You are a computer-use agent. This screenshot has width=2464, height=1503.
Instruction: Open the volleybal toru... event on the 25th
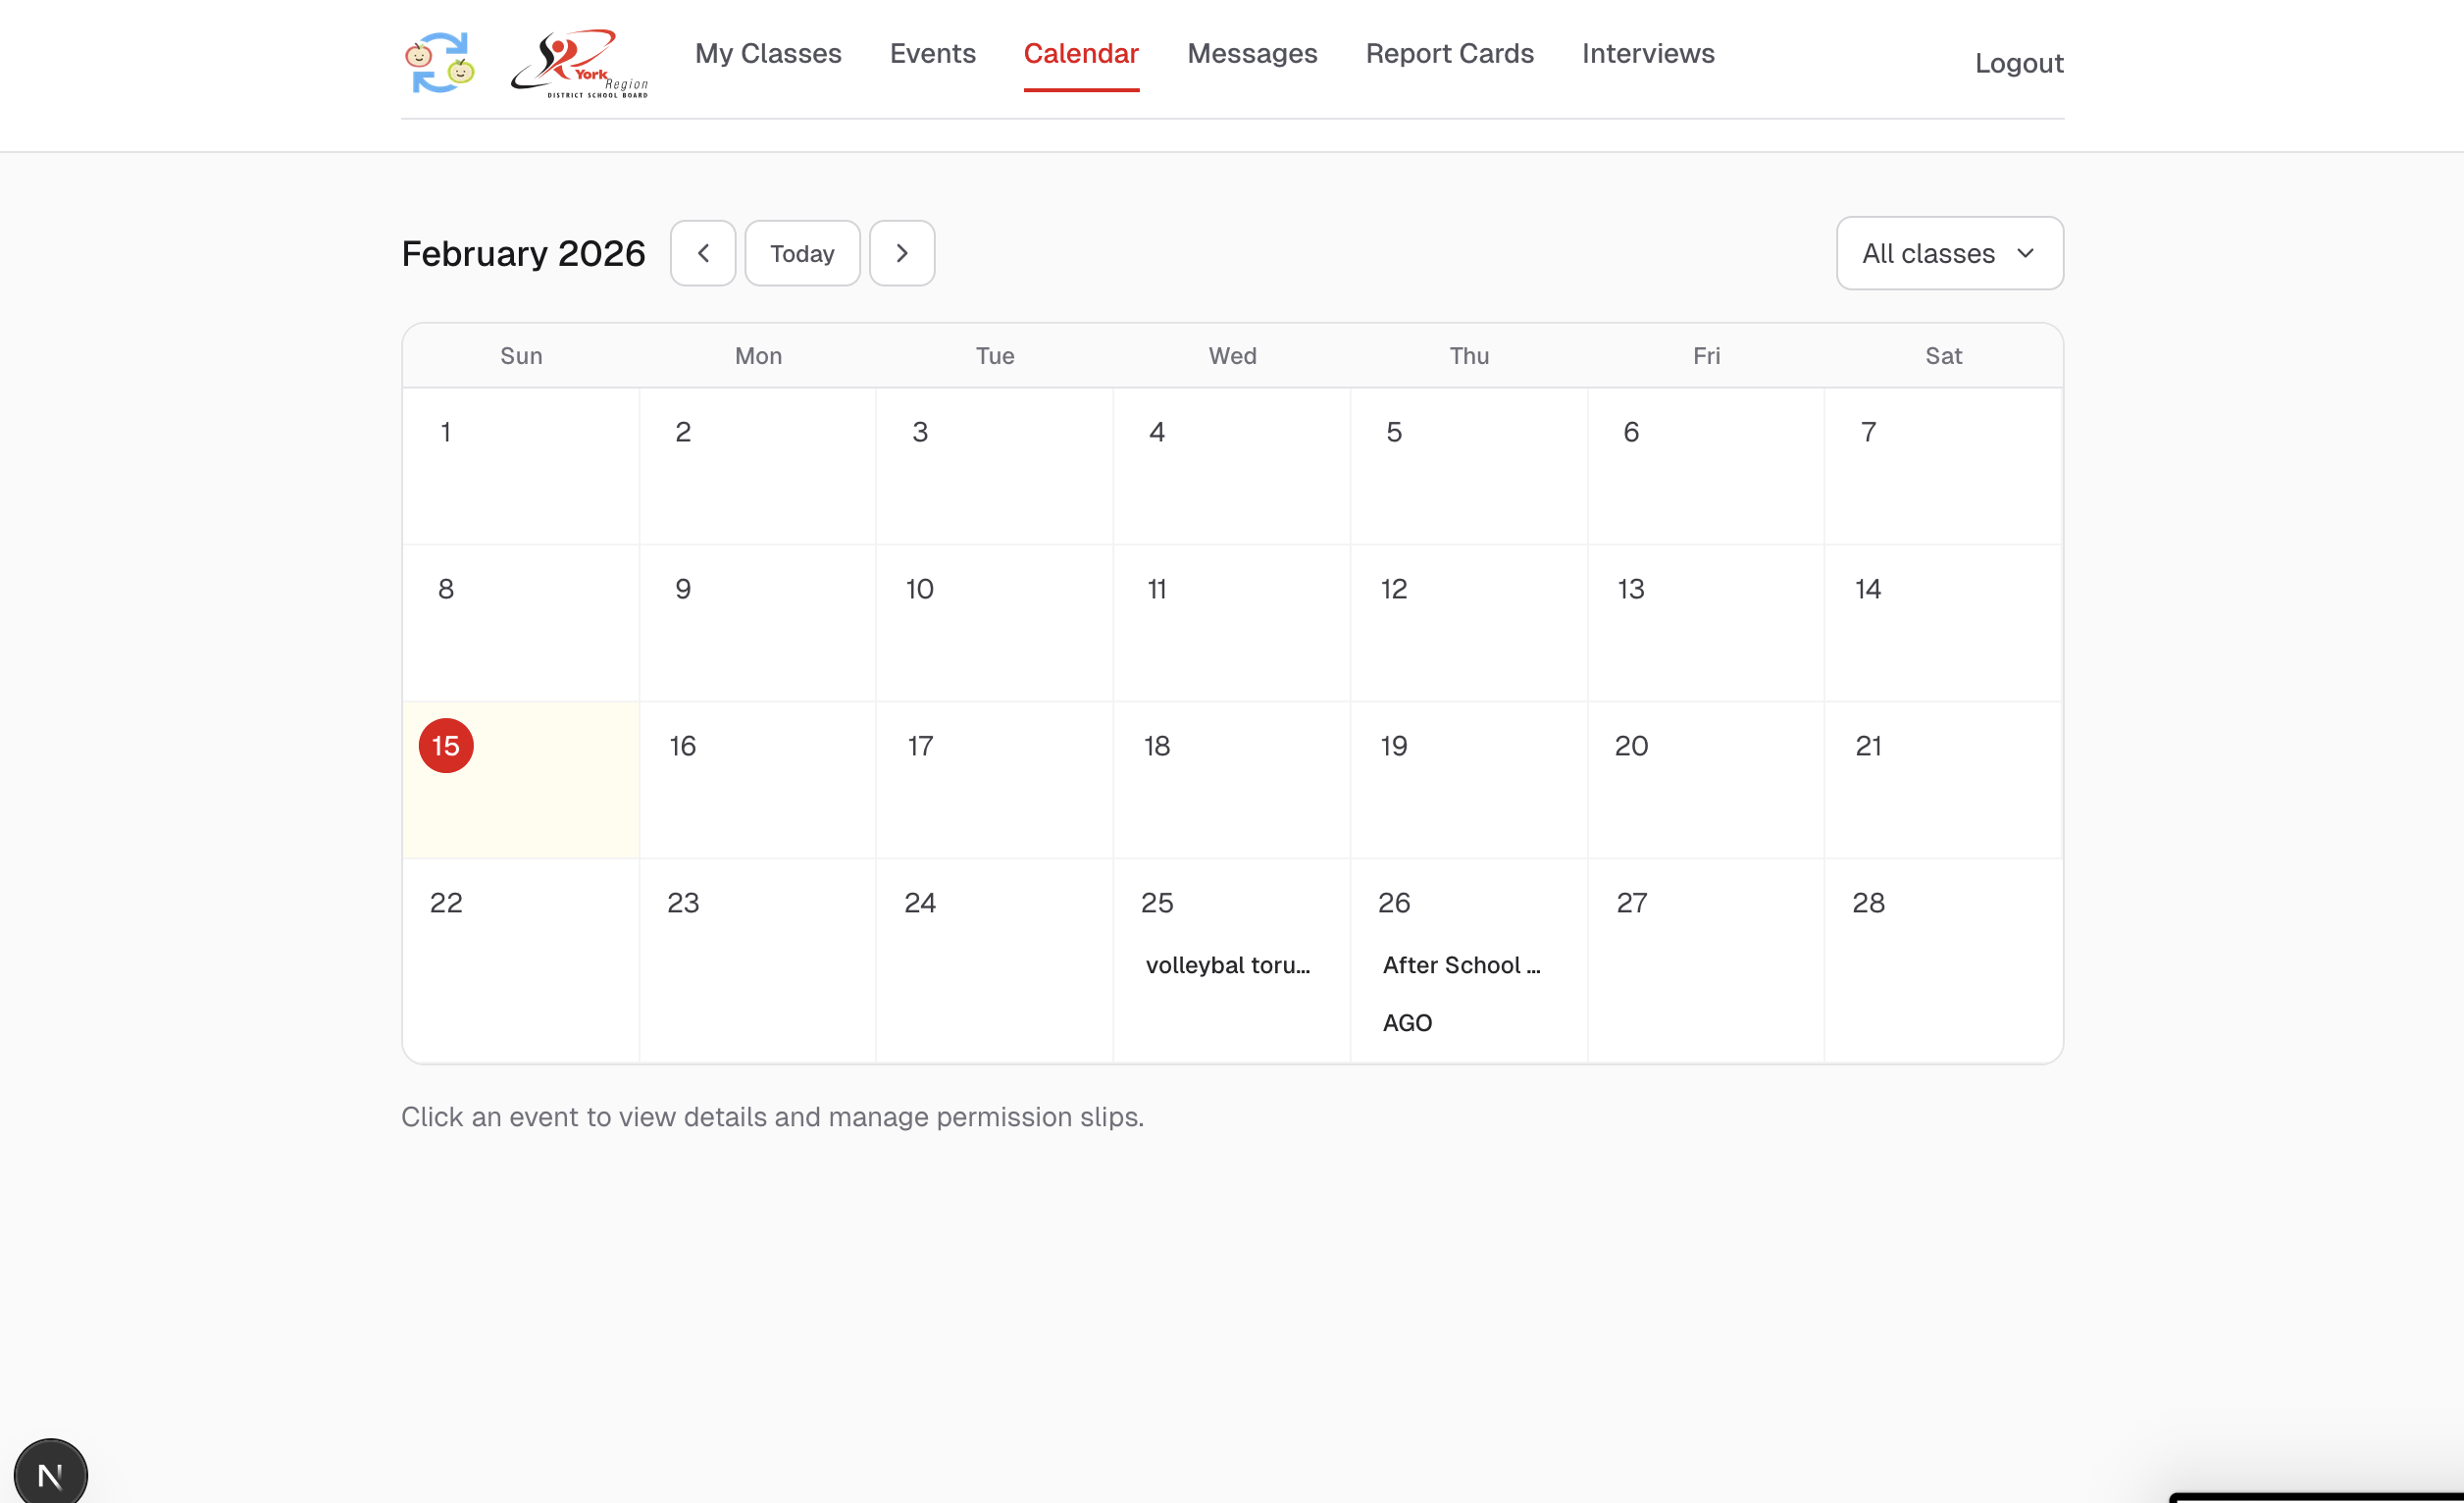[1227, 965]
